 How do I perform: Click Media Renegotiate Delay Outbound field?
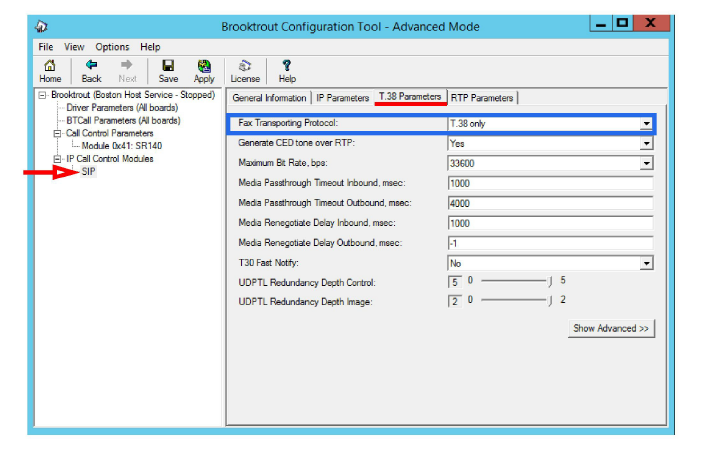pos(550,243)
